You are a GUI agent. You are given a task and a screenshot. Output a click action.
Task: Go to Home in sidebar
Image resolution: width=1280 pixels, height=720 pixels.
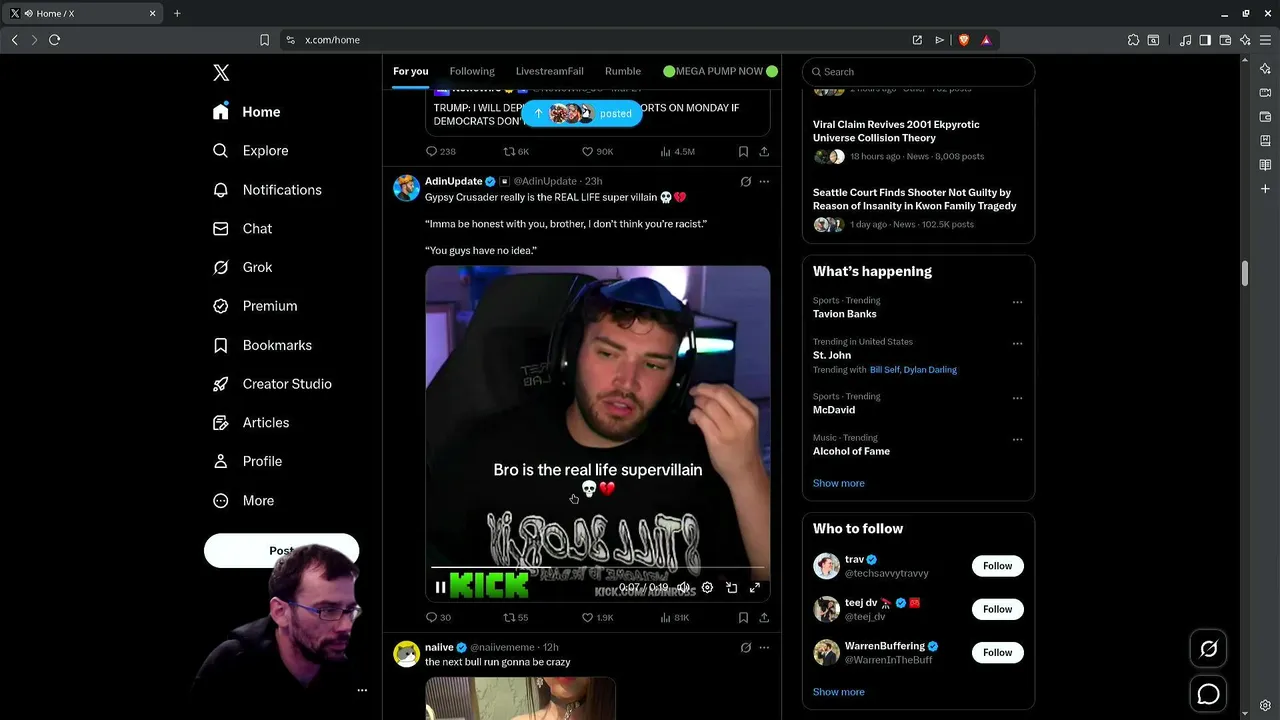point(246,112)
